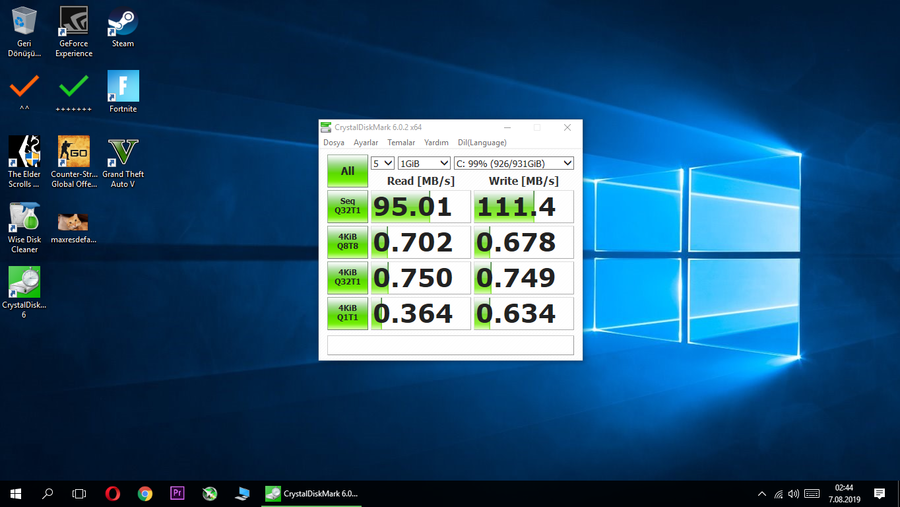Open the Temalar menu
The height and width of the screenshot is (507, 900).
401,143
